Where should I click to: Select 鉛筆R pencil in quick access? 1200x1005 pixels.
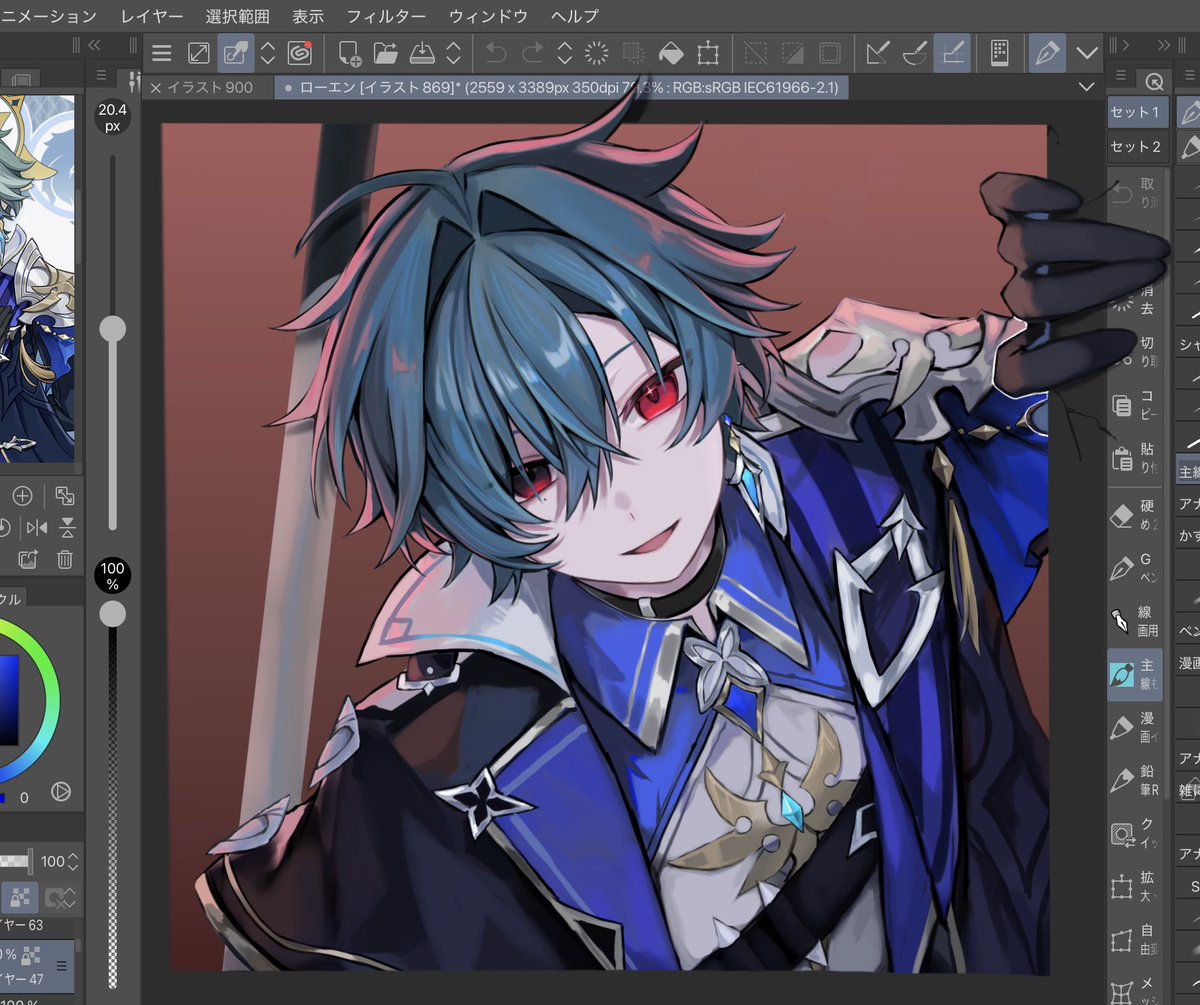tap(1135, 780)
